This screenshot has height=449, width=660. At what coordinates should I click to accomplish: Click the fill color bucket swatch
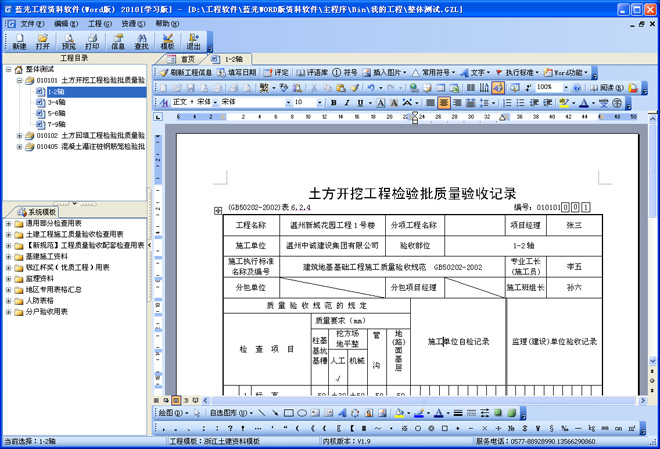point(399,413)
